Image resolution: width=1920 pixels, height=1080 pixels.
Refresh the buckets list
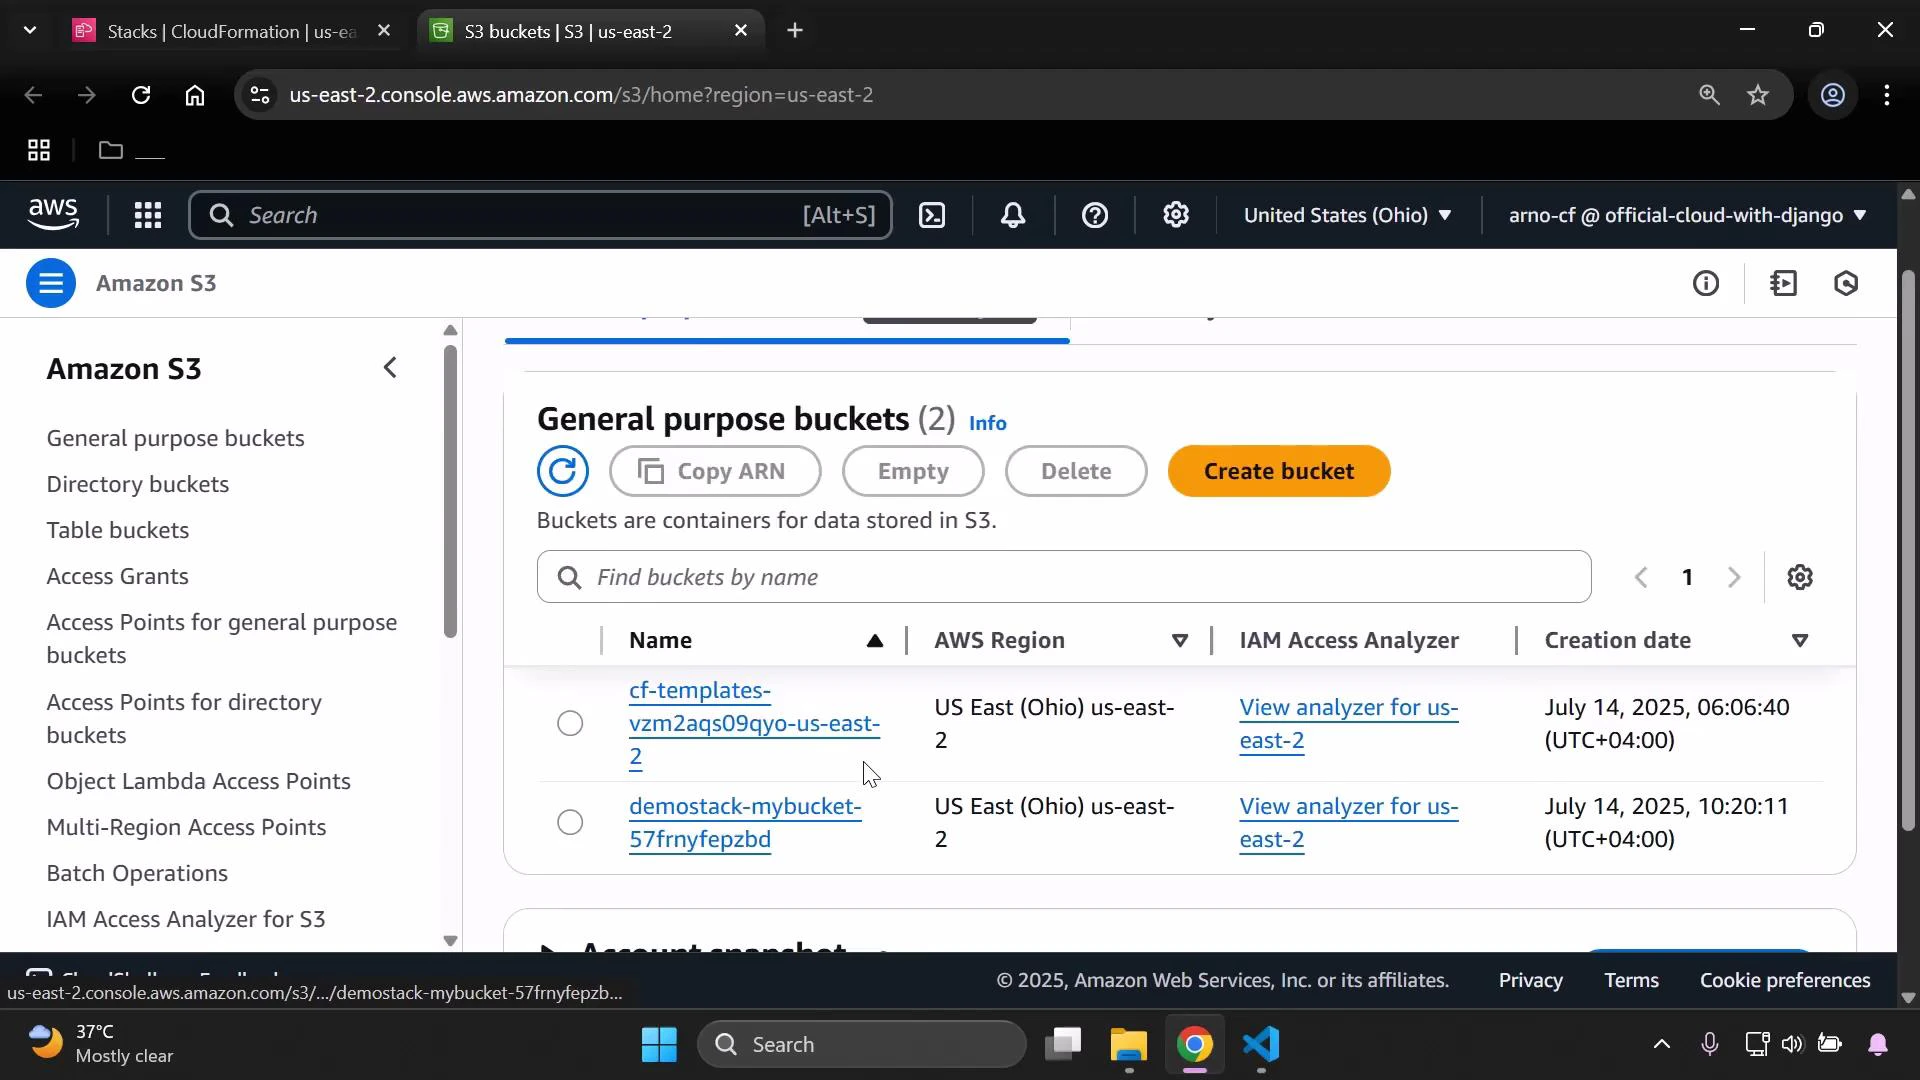click(563, 471)
